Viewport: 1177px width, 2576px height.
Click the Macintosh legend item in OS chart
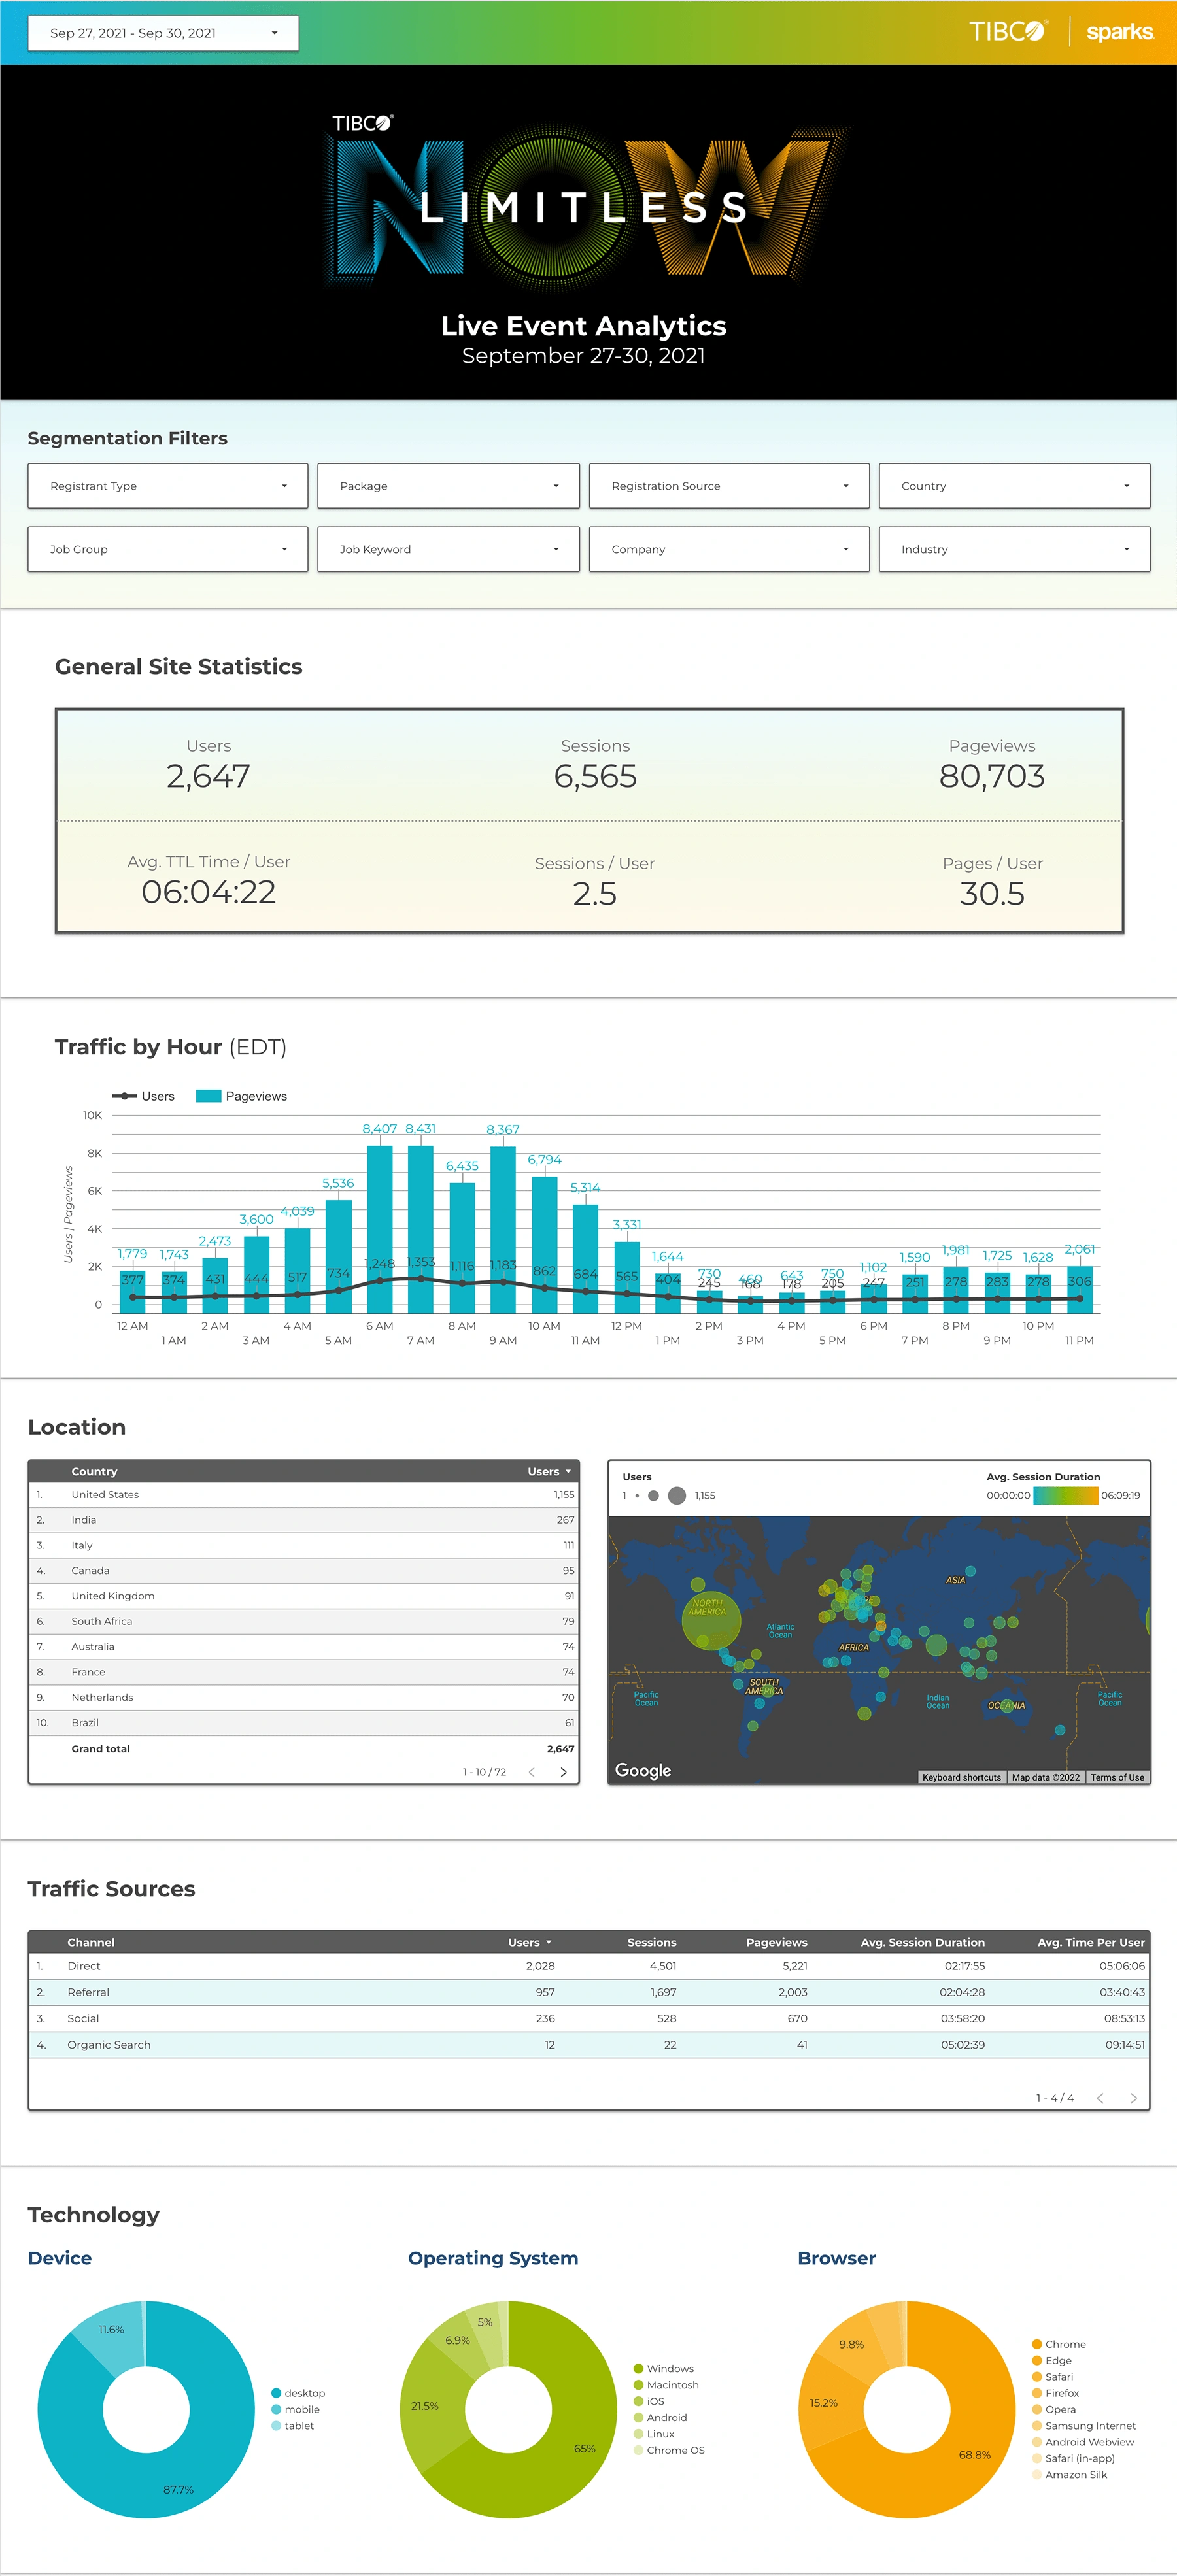pyautogui.click(x=666, y=2385)
